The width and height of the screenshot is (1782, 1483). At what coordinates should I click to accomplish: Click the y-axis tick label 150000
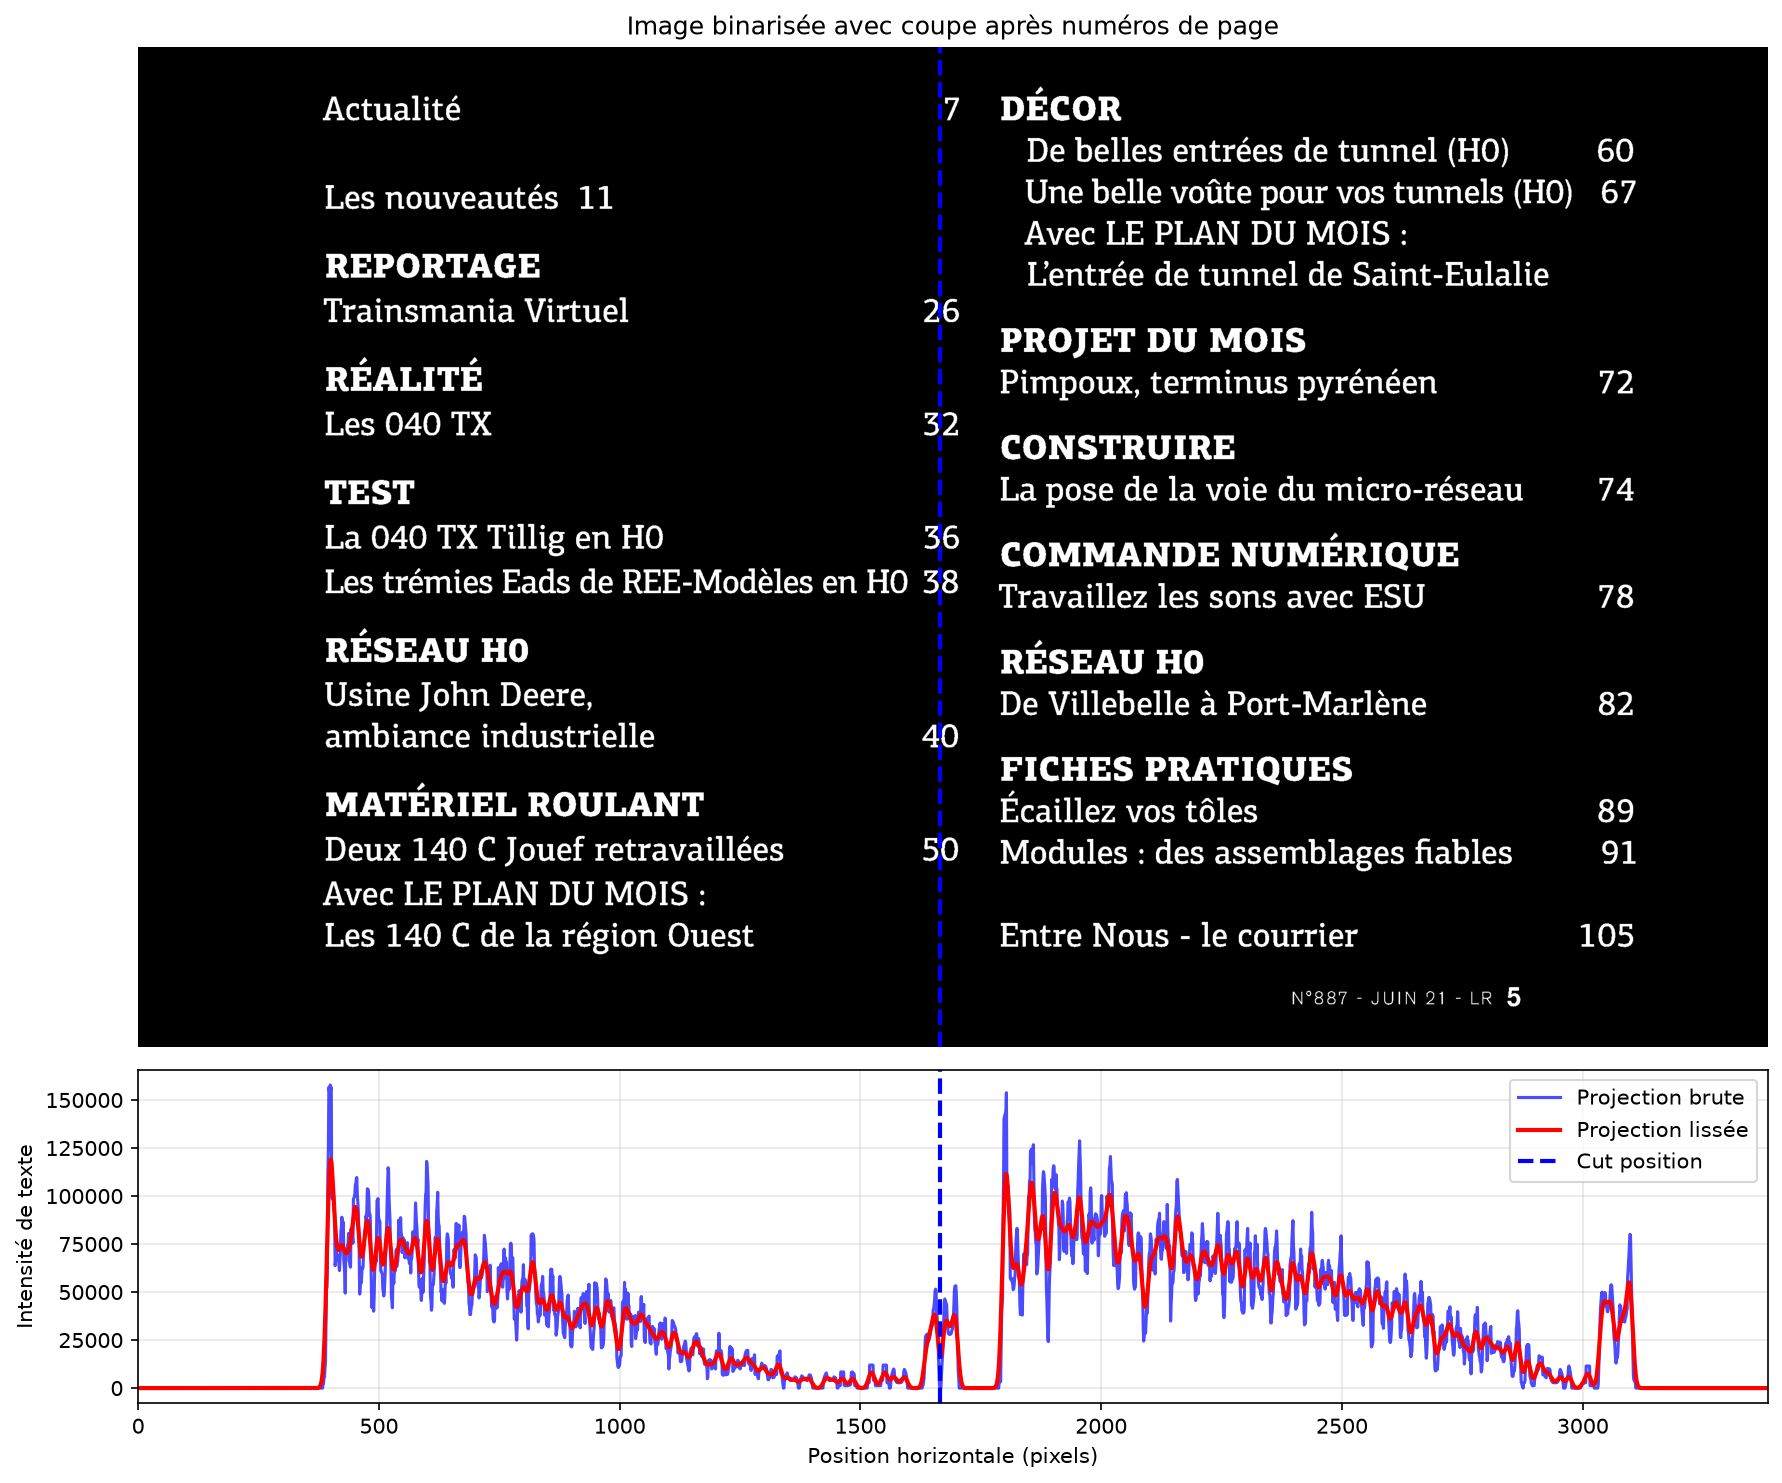click(84, 1101)
